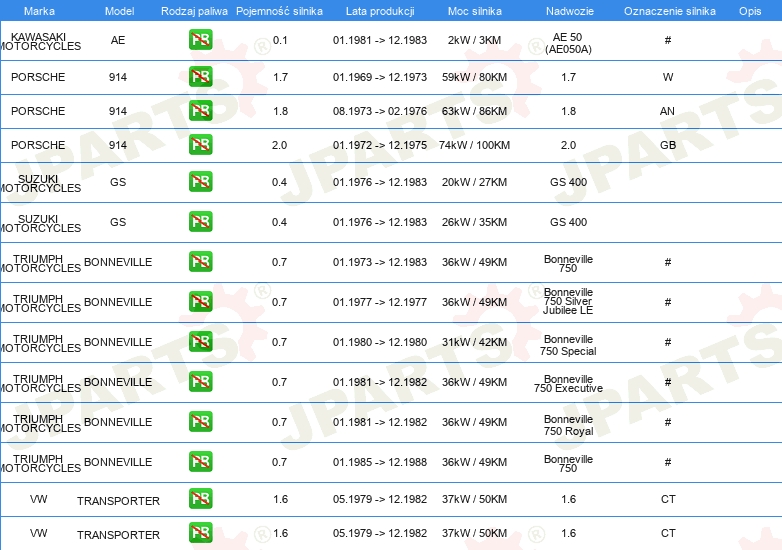Click fuel icon in Porsche 914 1.7 row

pyautogui.click(x=200, y=77)
